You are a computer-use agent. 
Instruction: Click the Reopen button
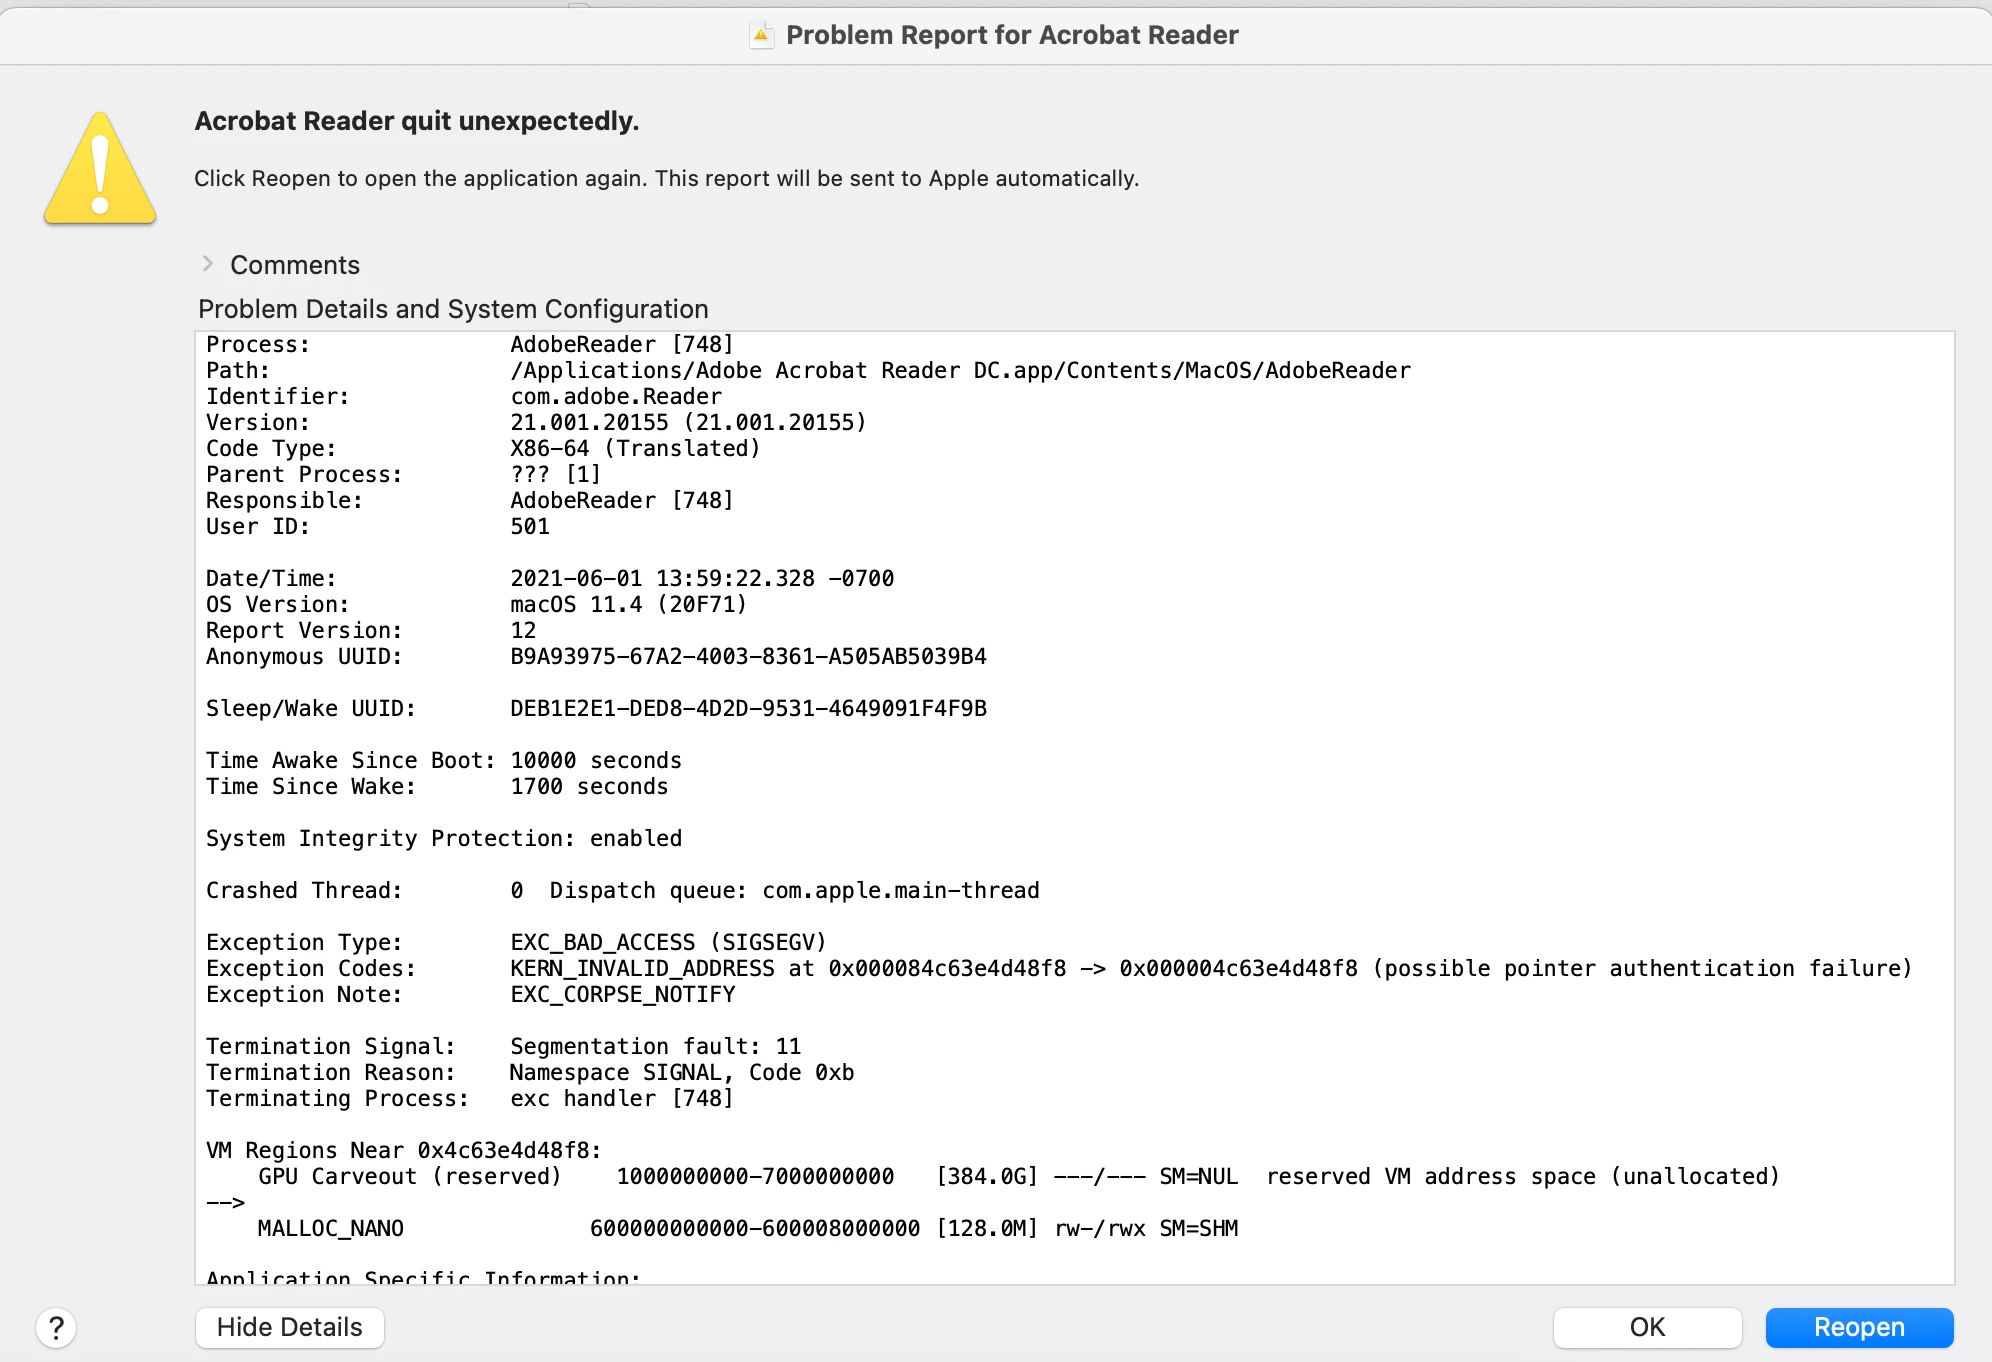pos(1859,1327)
